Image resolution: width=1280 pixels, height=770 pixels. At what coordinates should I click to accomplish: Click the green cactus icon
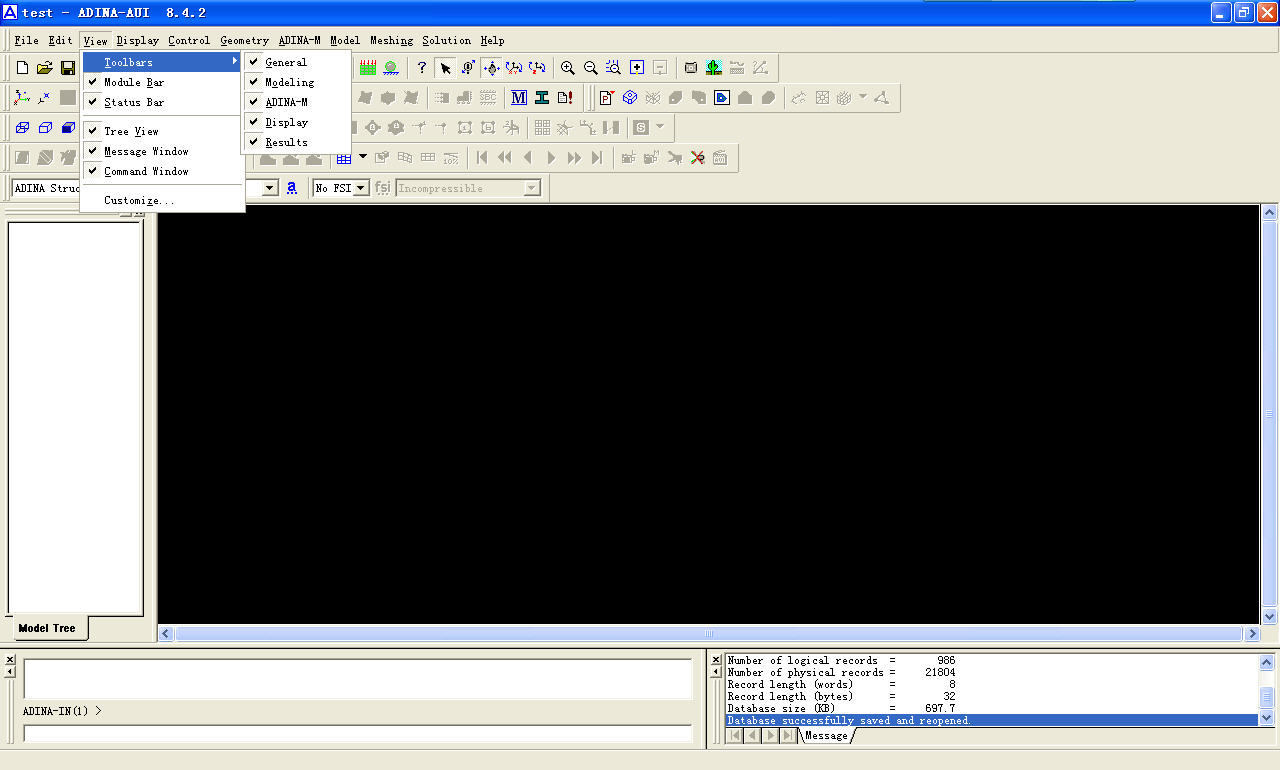pos(714,68)
